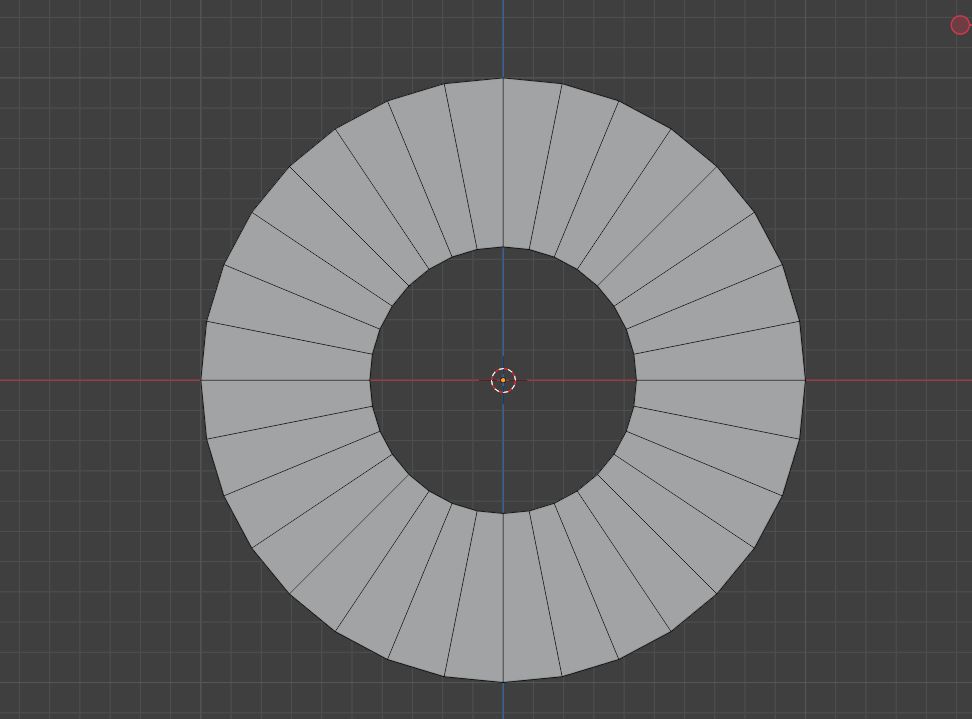Click the red X axis line left of the ring

point(100,380)
